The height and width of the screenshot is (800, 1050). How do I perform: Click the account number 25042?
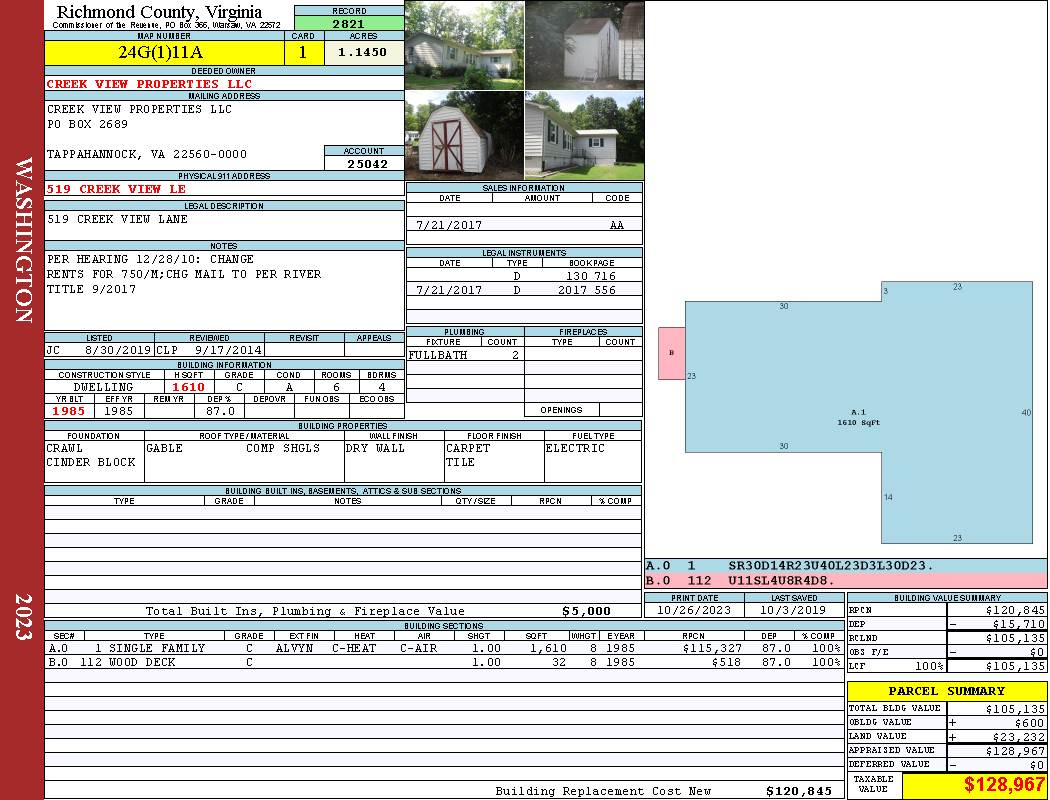tap(363, 164)
